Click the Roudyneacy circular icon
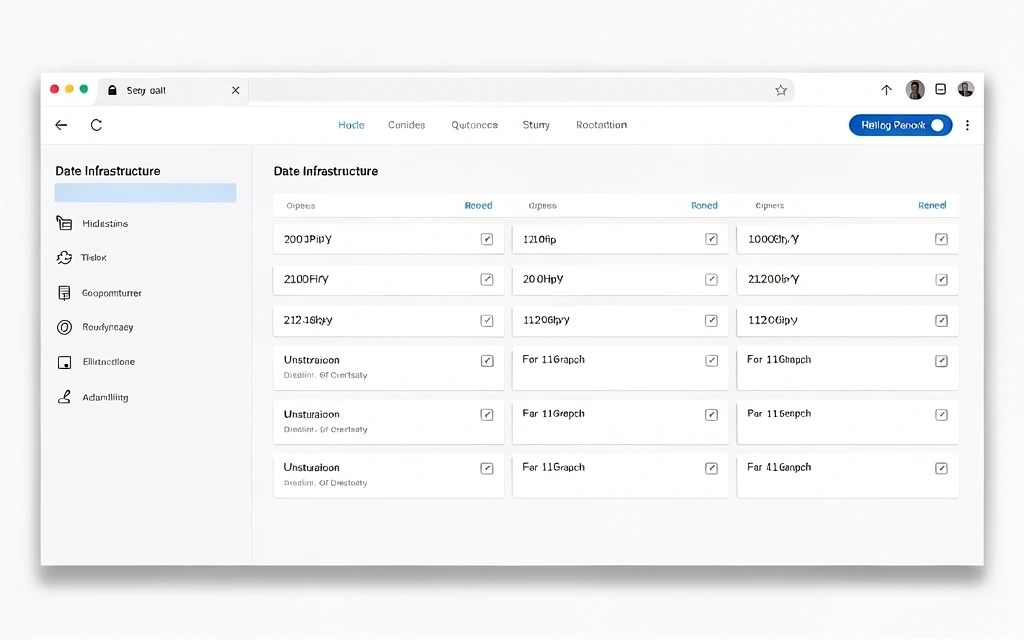The height and width of the screenshot is (640, 1024). click(64, 327)
